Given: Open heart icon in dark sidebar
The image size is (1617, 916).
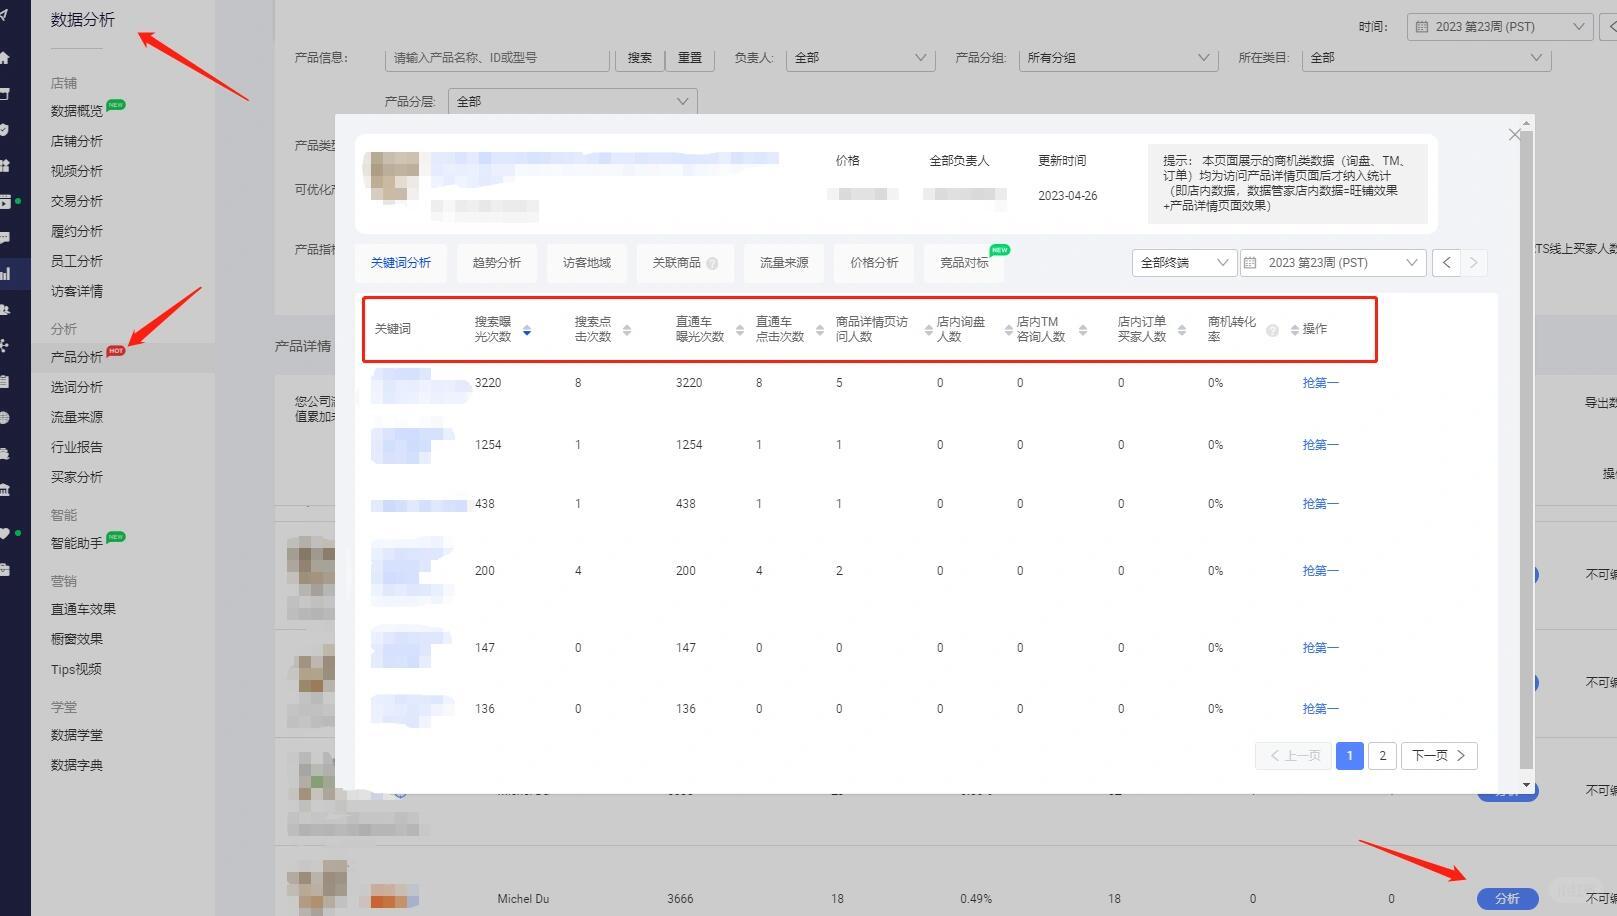Looking at the screenshot, I should click(x=5, y=533).
